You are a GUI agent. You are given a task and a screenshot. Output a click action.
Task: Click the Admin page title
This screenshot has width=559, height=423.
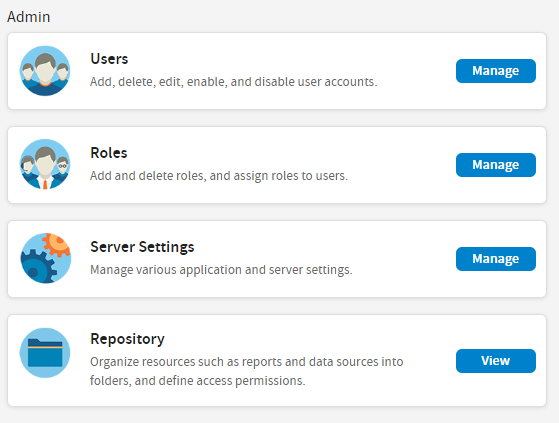(x=29, y=17)
